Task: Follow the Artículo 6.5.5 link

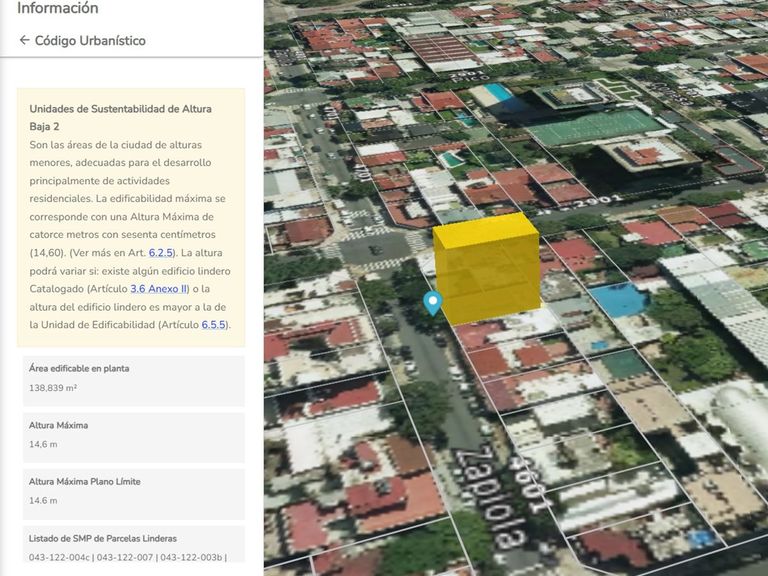Action: pyautogui.click(x=214, y=325)
